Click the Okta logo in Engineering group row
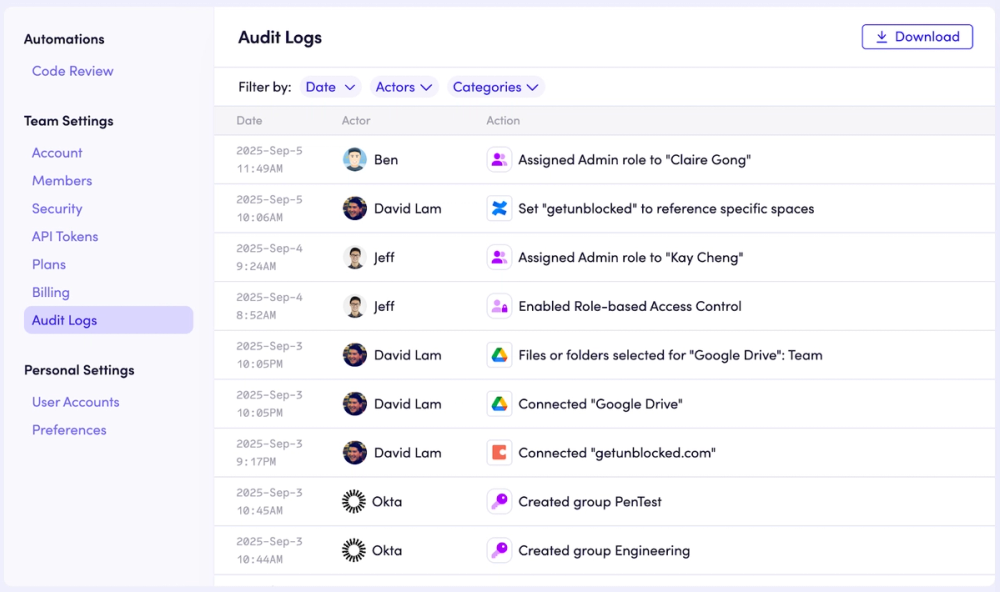Screen dimensions: 1000x592 click(354, 551)
